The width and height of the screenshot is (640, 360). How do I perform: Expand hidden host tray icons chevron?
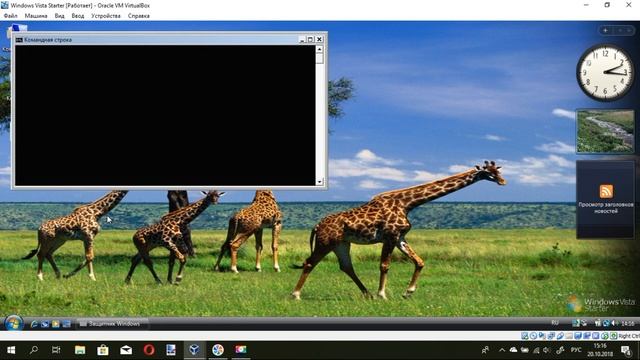[502, 350]
